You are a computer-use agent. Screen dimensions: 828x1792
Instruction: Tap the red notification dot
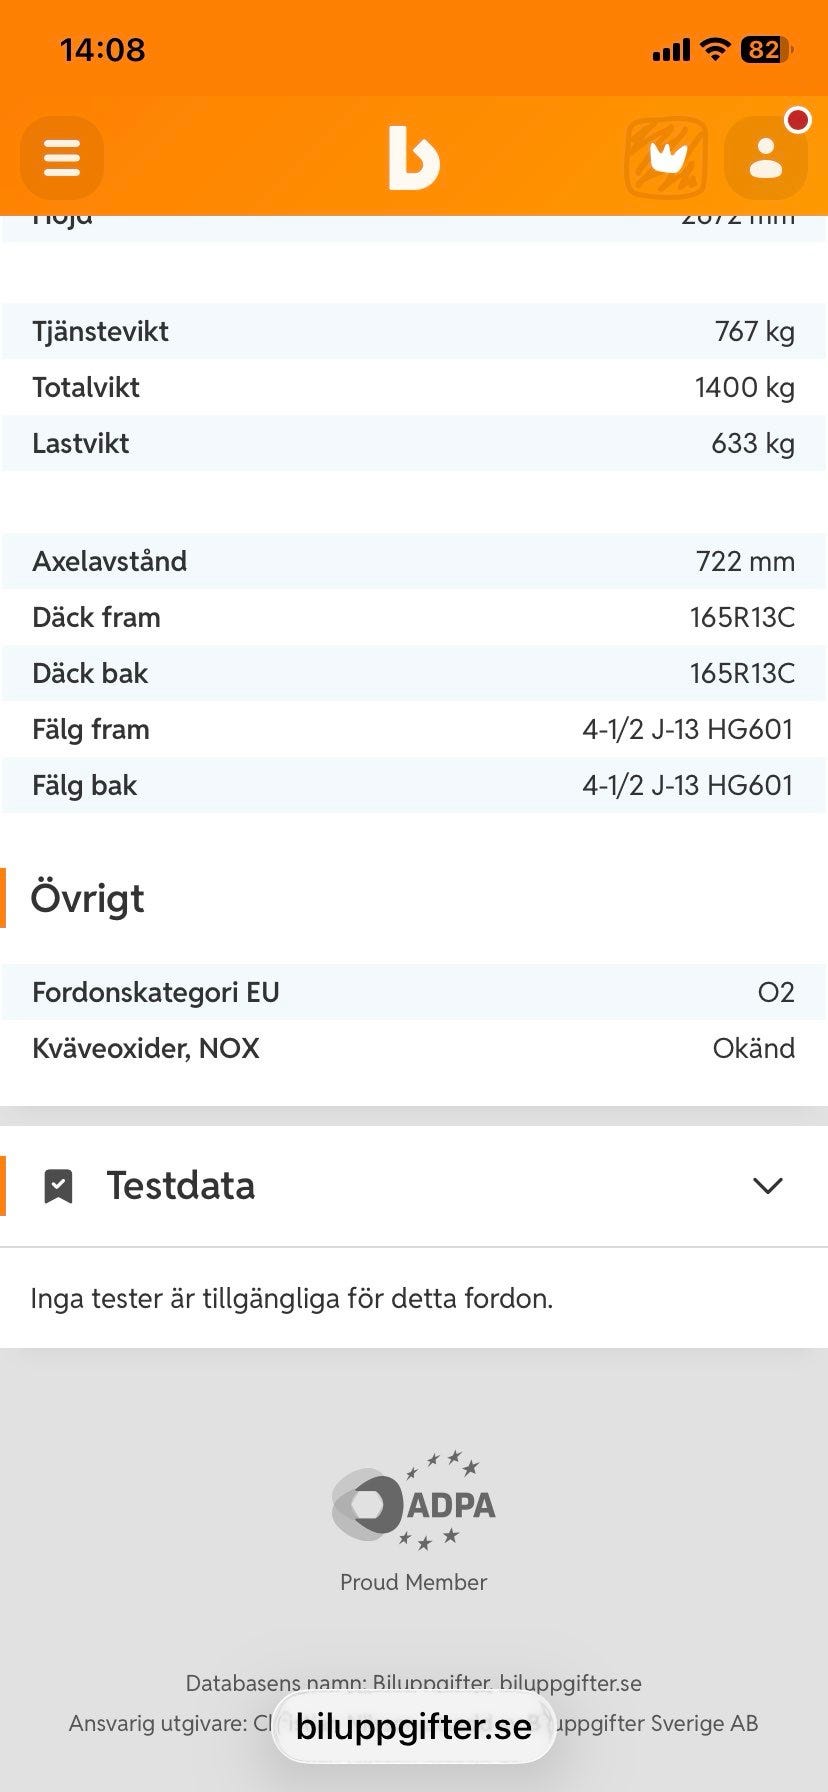click(797, 121)
